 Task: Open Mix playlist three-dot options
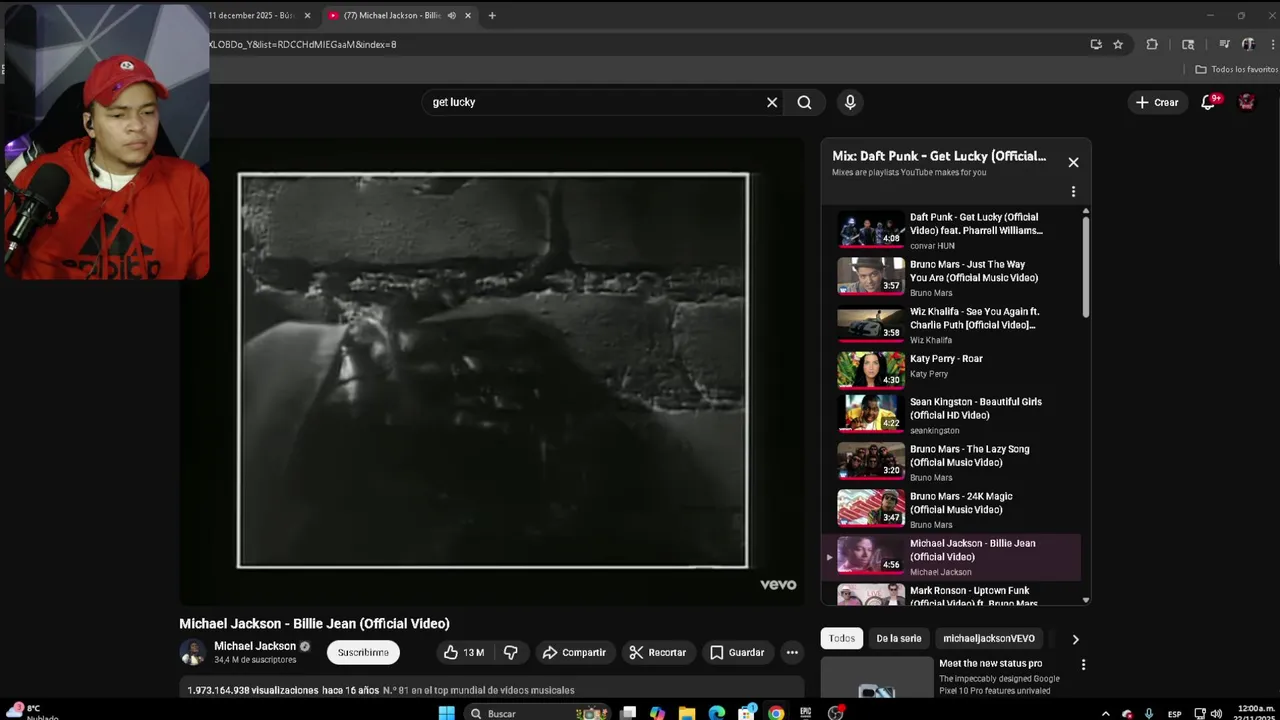pyautogui.click(x=1073, y=191)
